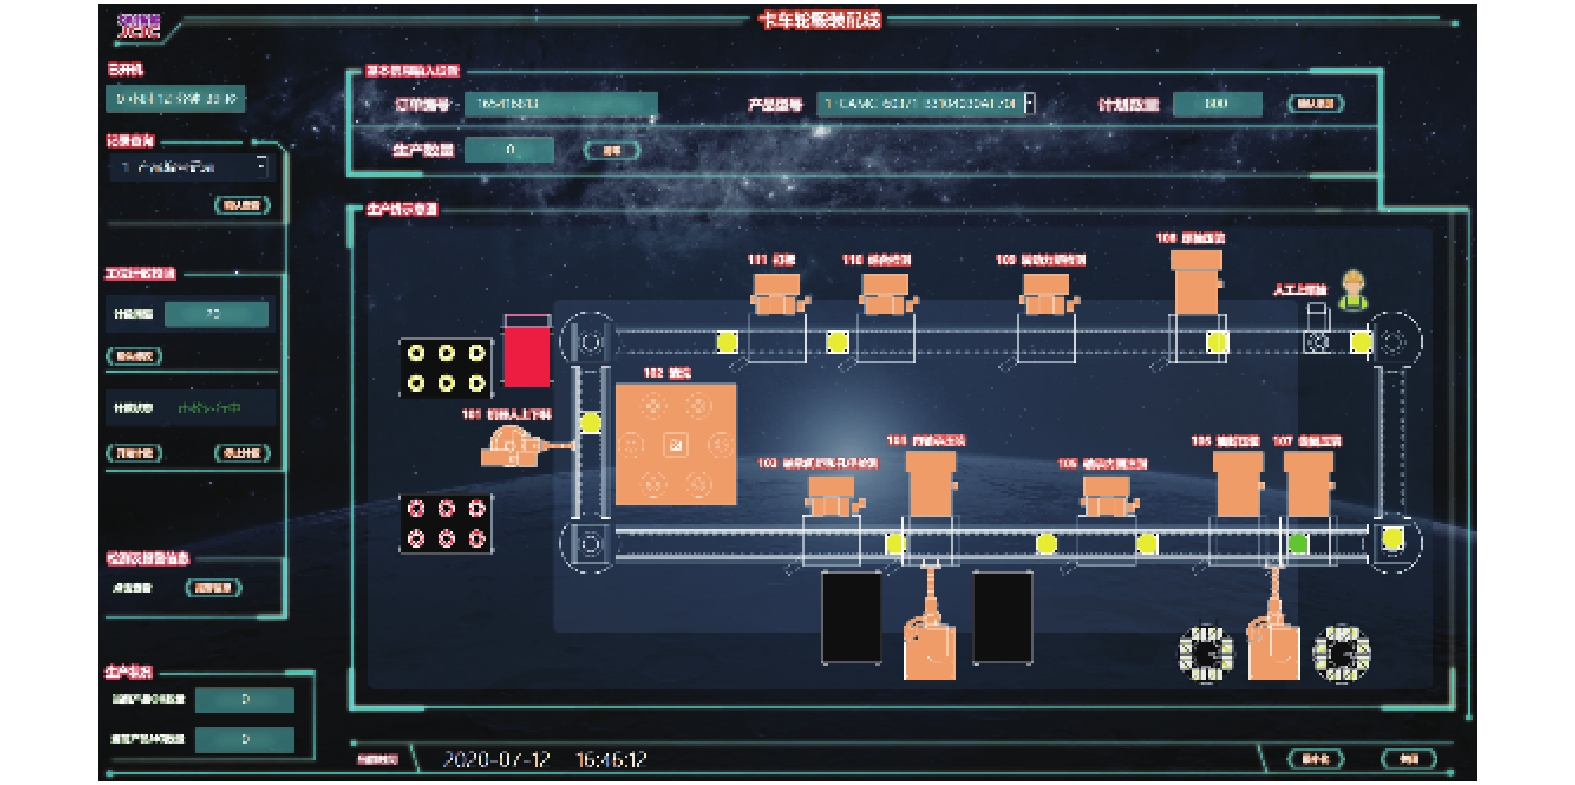
Task: Click the button under the record query dropdown
Action: coord(242,205)
